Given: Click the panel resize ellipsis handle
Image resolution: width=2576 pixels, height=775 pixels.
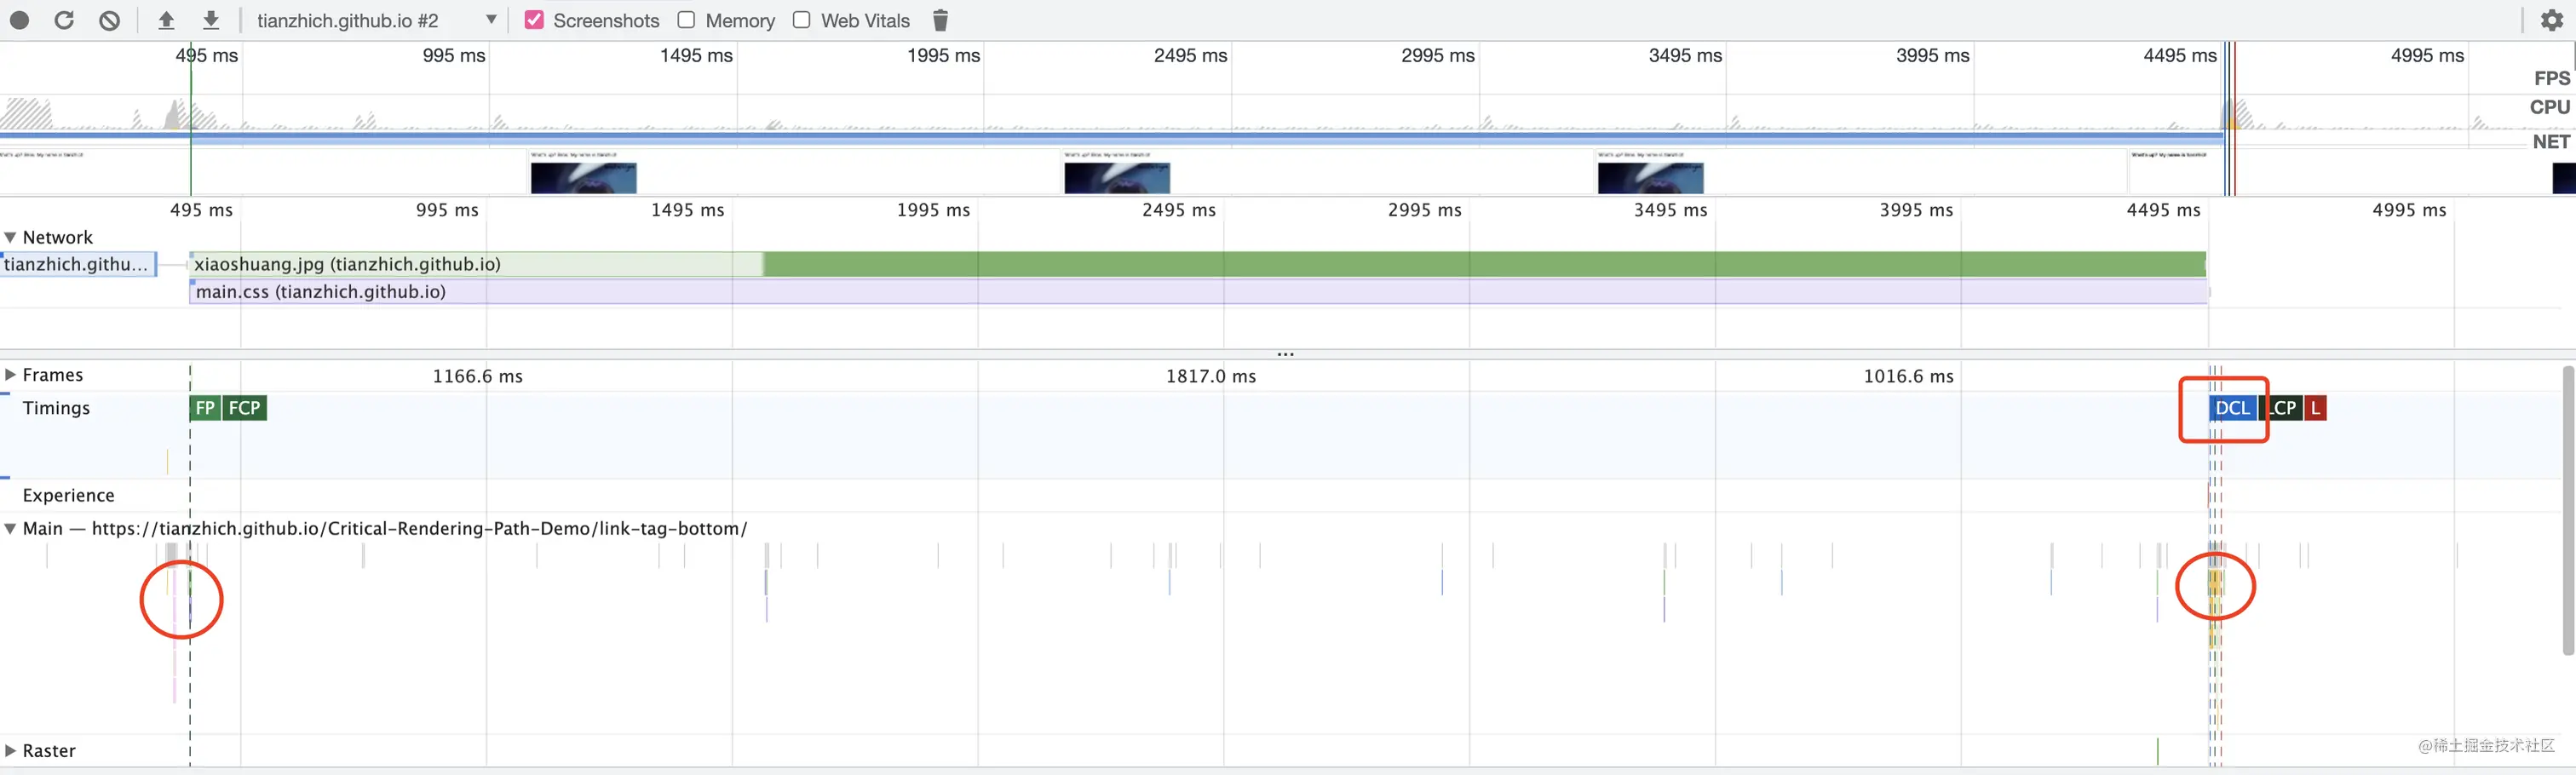Looking at the screenshot, I should (x=1286, y=354).
